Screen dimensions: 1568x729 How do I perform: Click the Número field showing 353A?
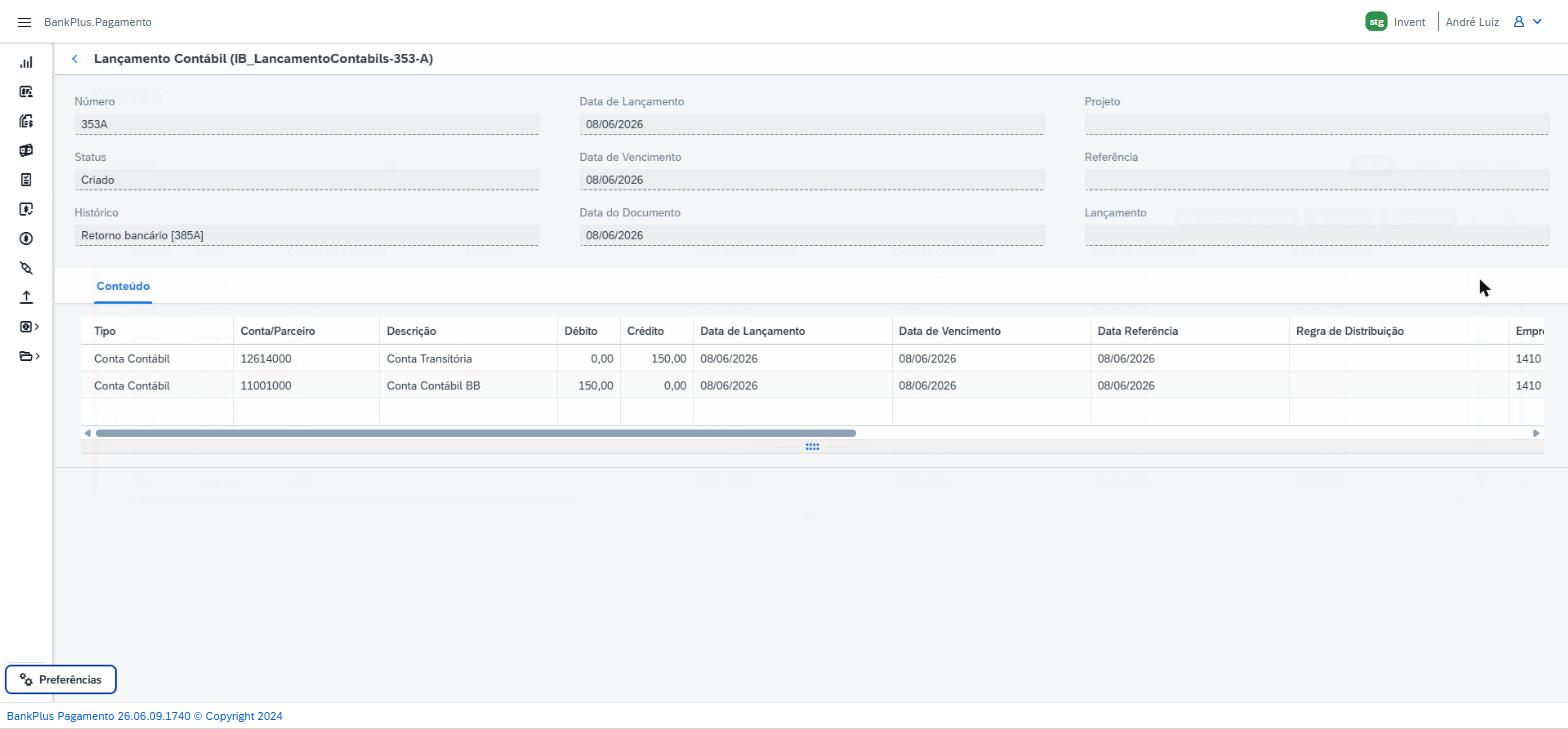tap(307, 124)
